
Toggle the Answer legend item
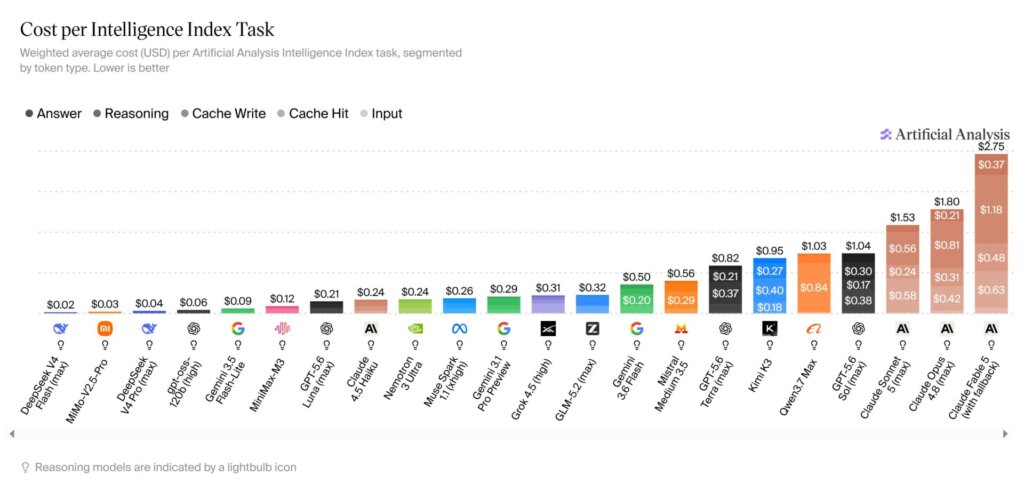(x=54, y=114)
